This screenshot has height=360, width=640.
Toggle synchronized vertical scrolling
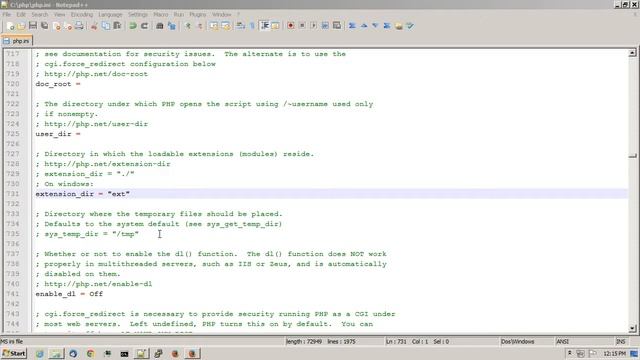[214, 26]
